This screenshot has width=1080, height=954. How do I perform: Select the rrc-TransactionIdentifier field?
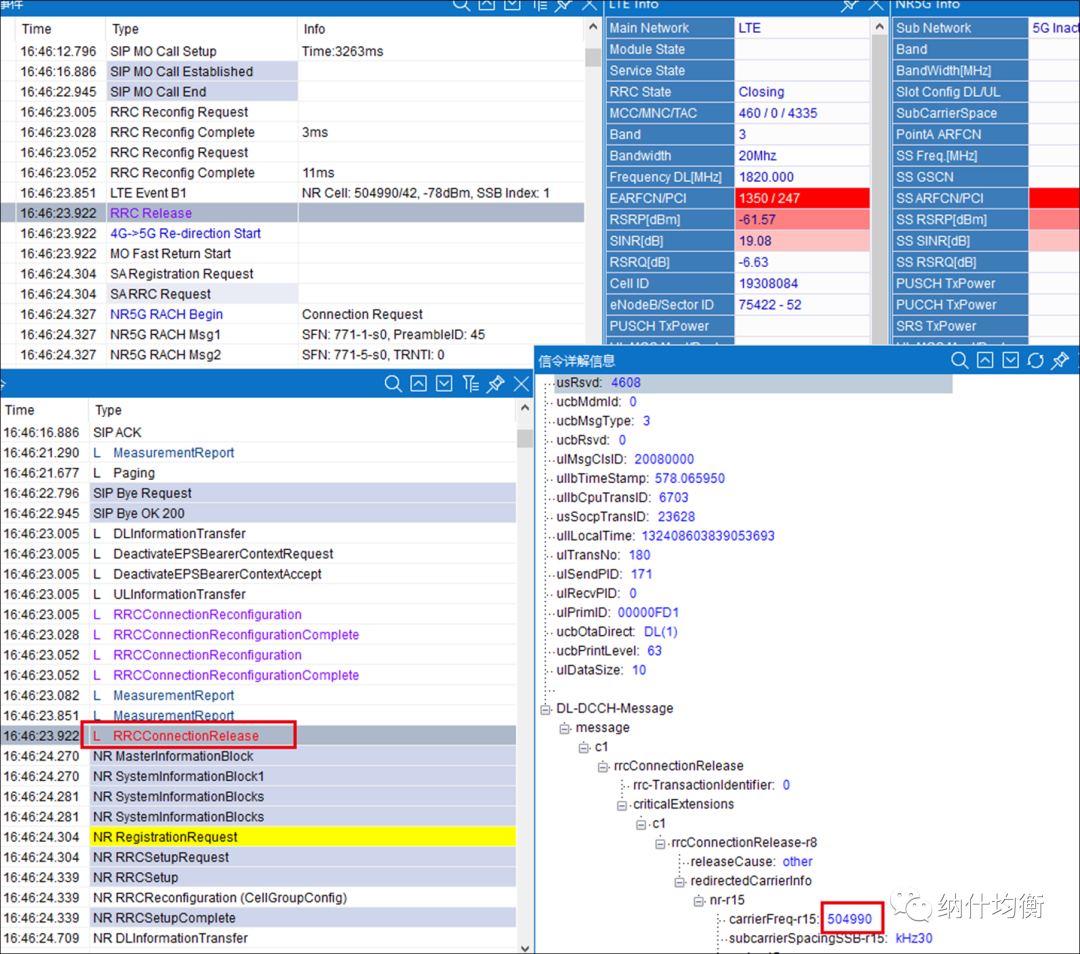click(x=712, y=785)
